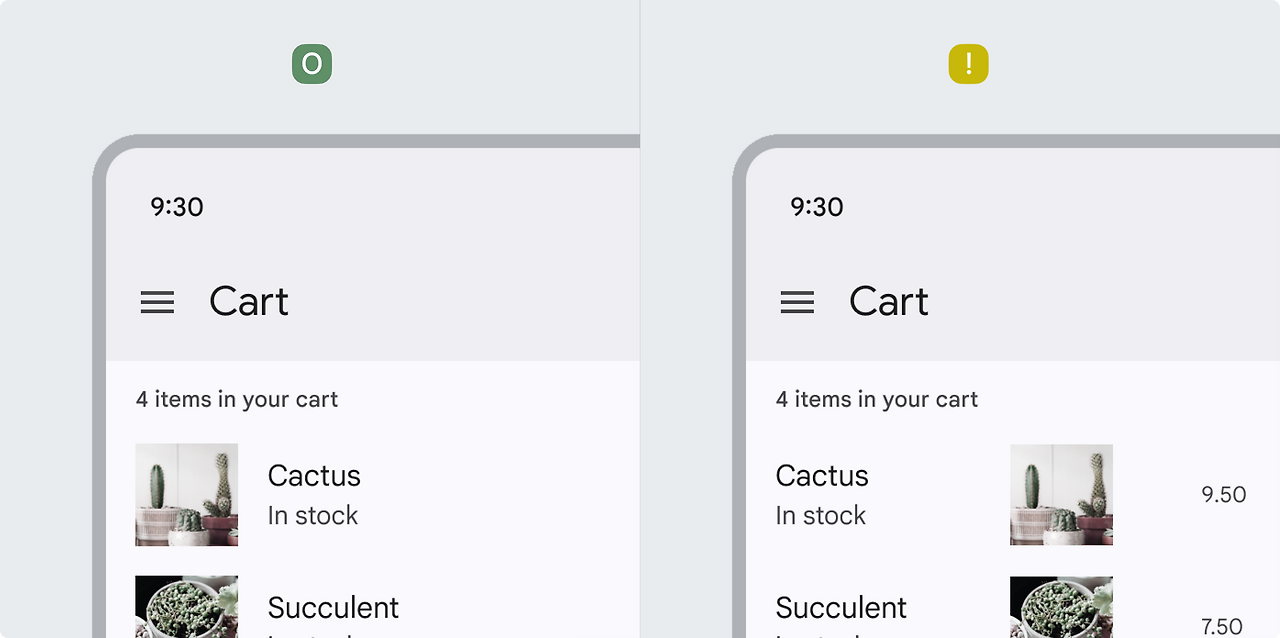Open hamburger menu in the yellow-badge mockup
Image resolution: width=1280 pixels, height=638 pixels.
(797, 302)
